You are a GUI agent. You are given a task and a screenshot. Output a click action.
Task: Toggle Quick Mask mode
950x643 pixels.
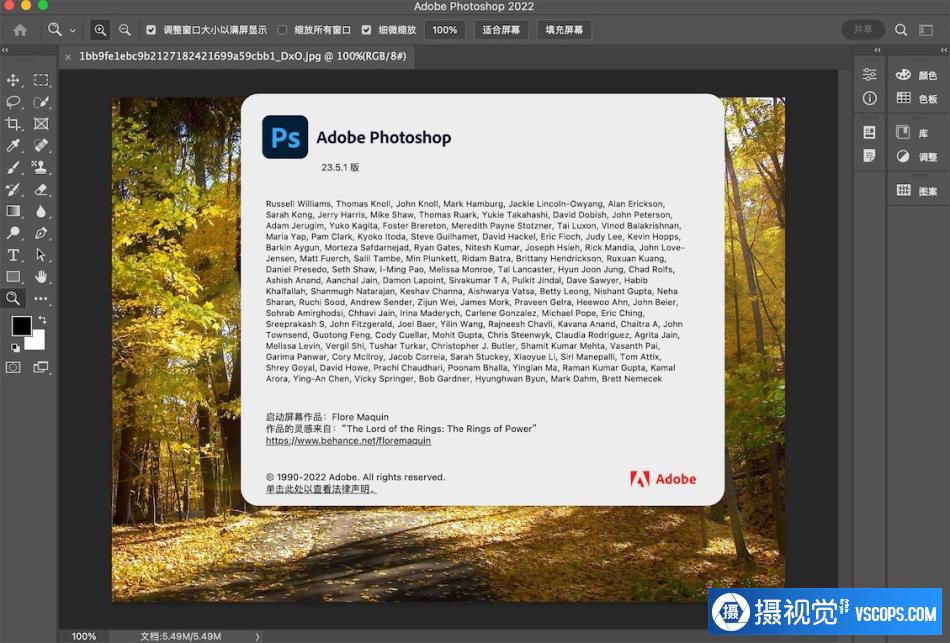click(13, 367)
